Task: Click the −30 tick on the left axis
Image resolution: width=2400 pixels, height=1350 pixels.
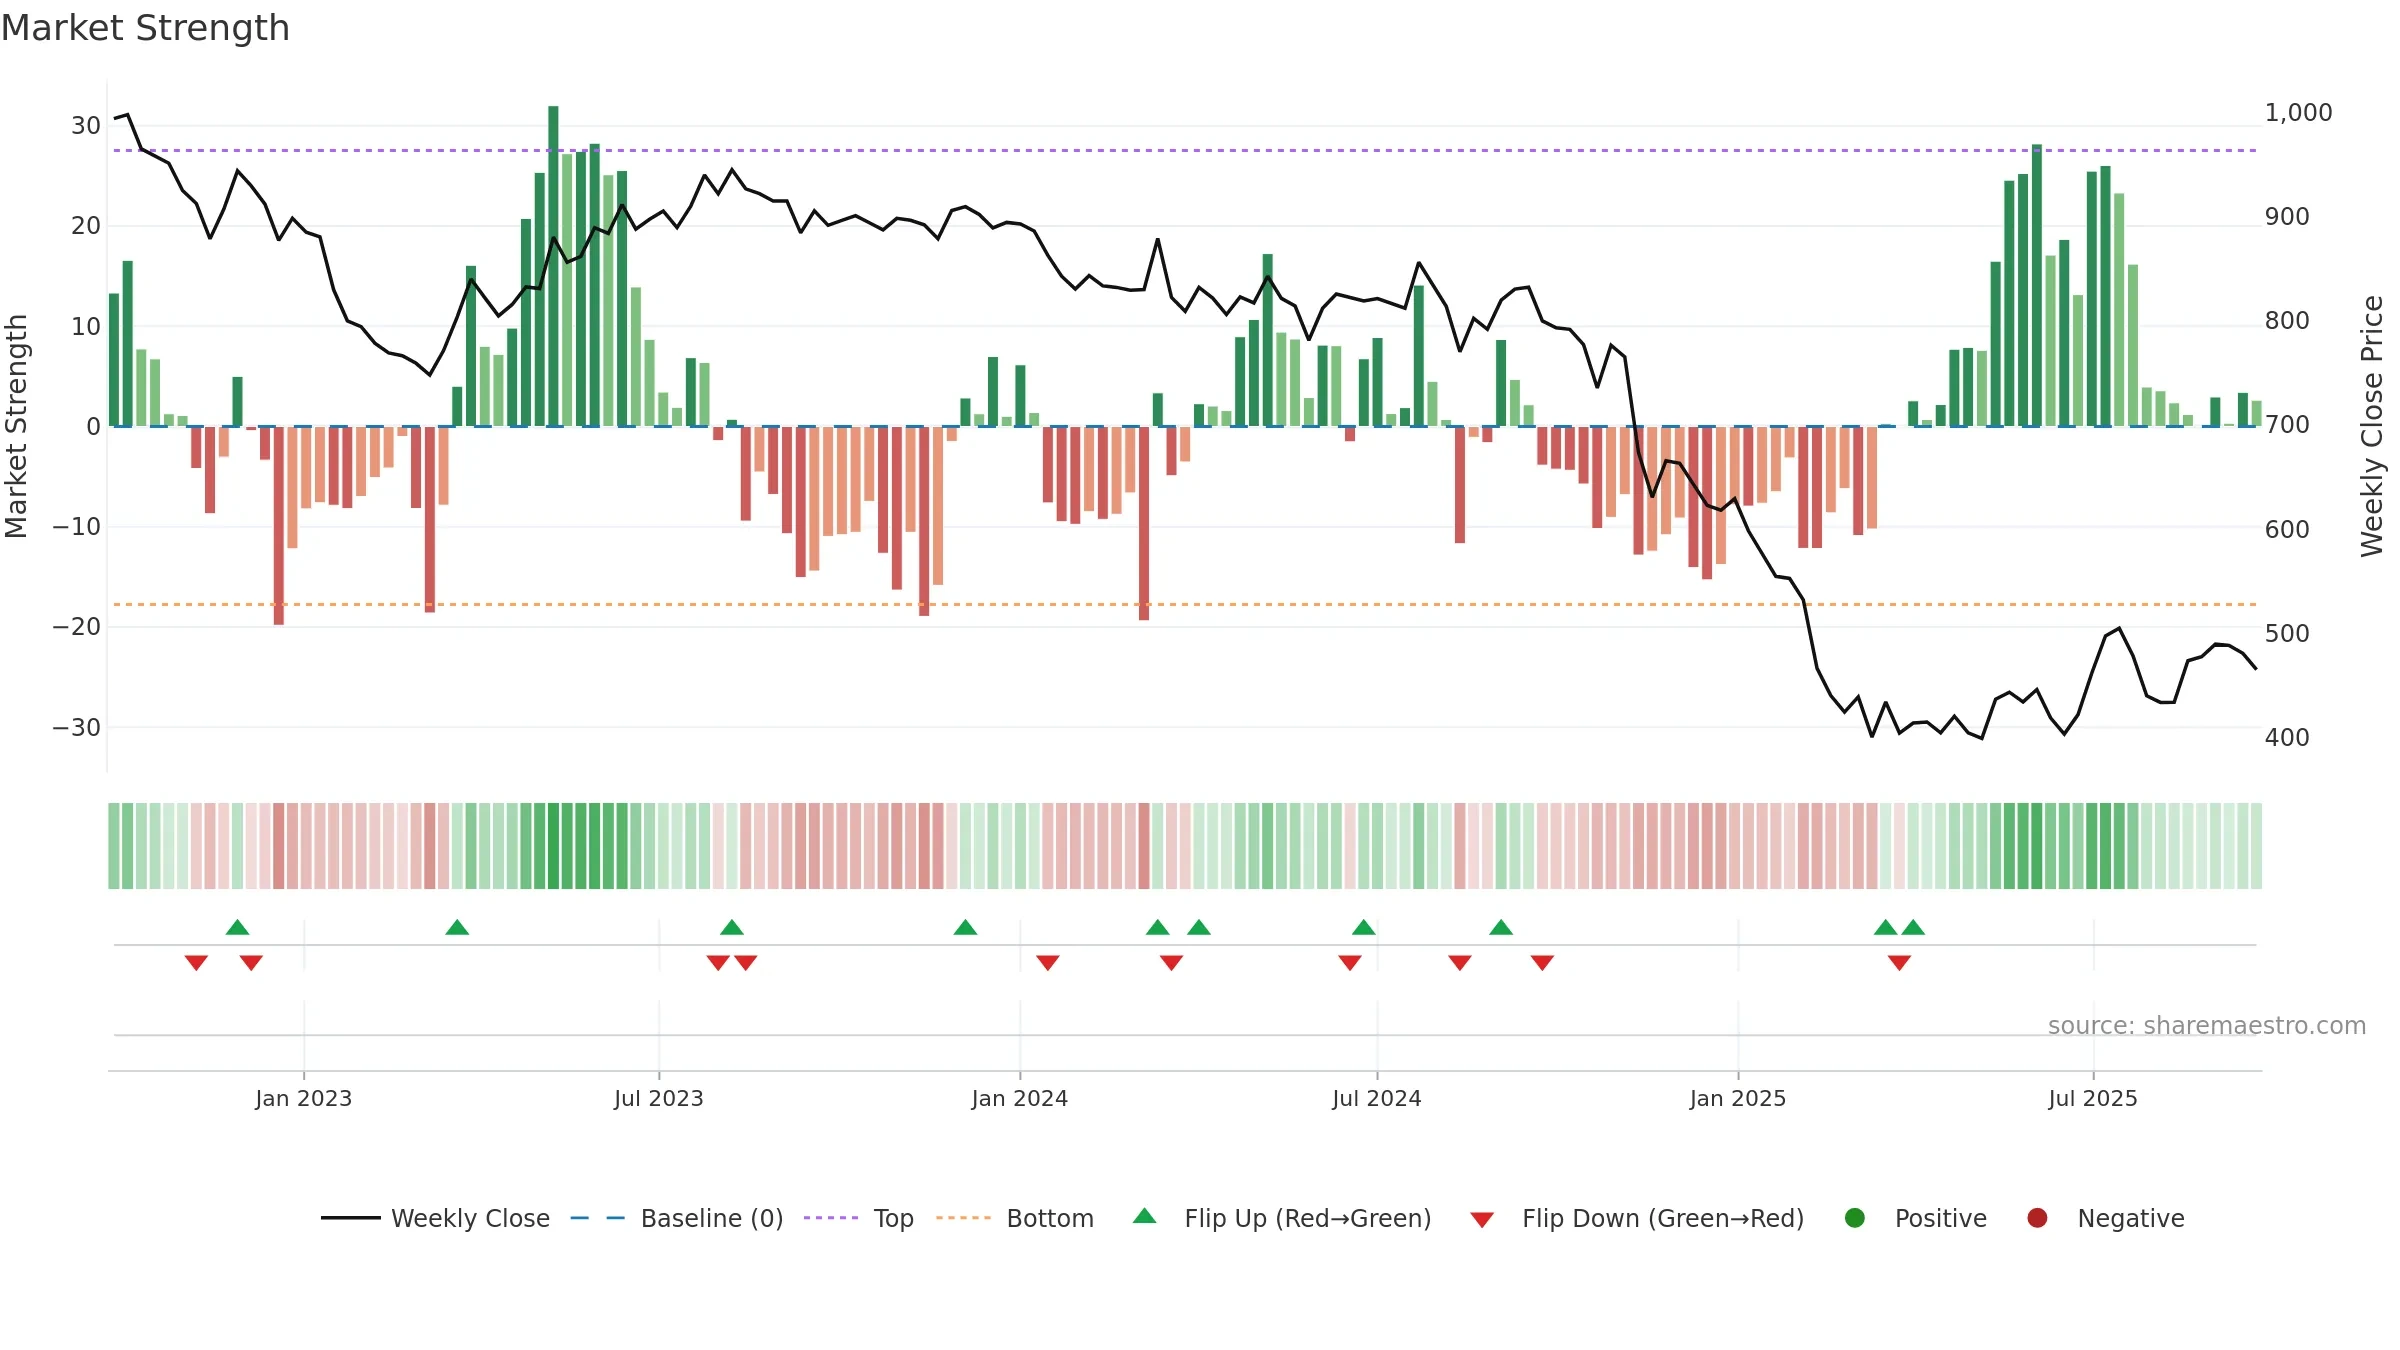Action: pos(77,727)
